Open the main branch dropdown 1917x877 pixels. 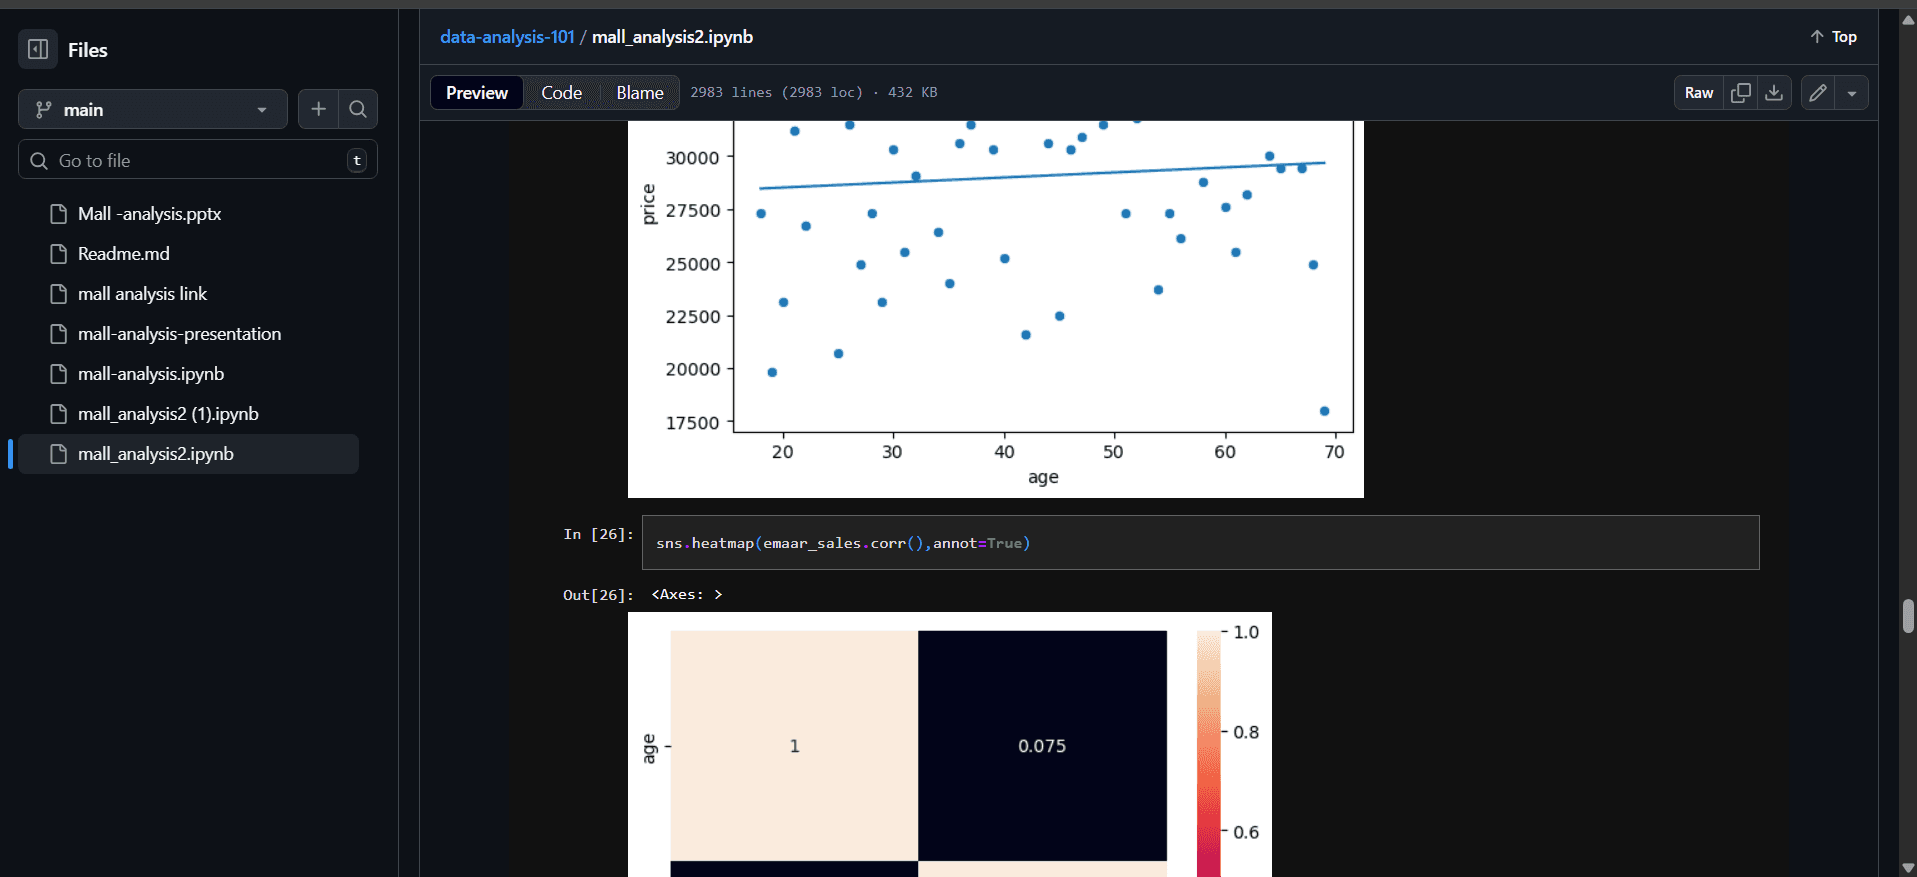coord(153,109)
